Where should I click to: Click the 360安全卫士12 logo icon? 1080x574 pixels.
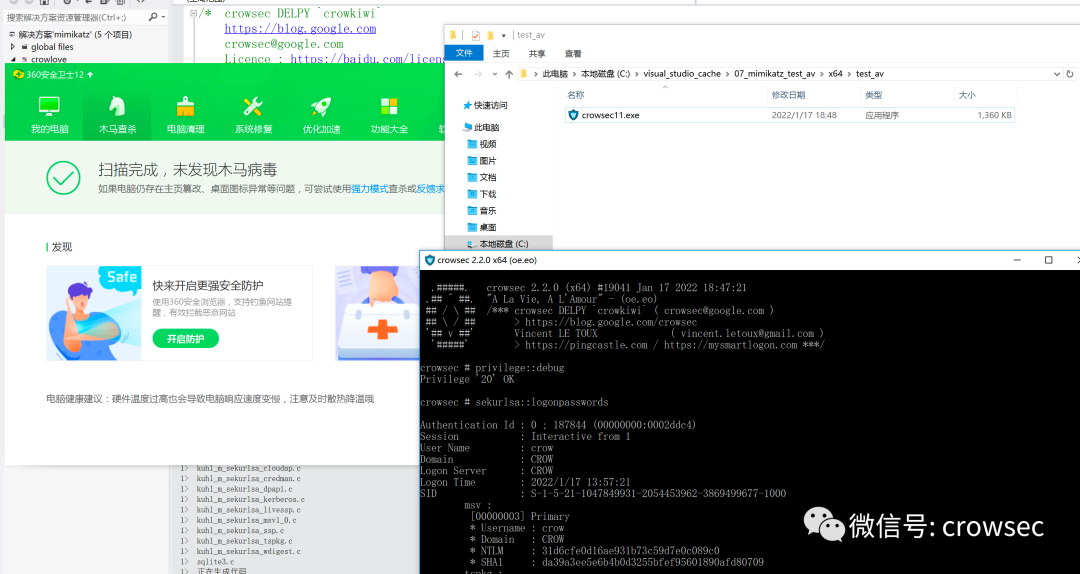(x=18, y=74)
